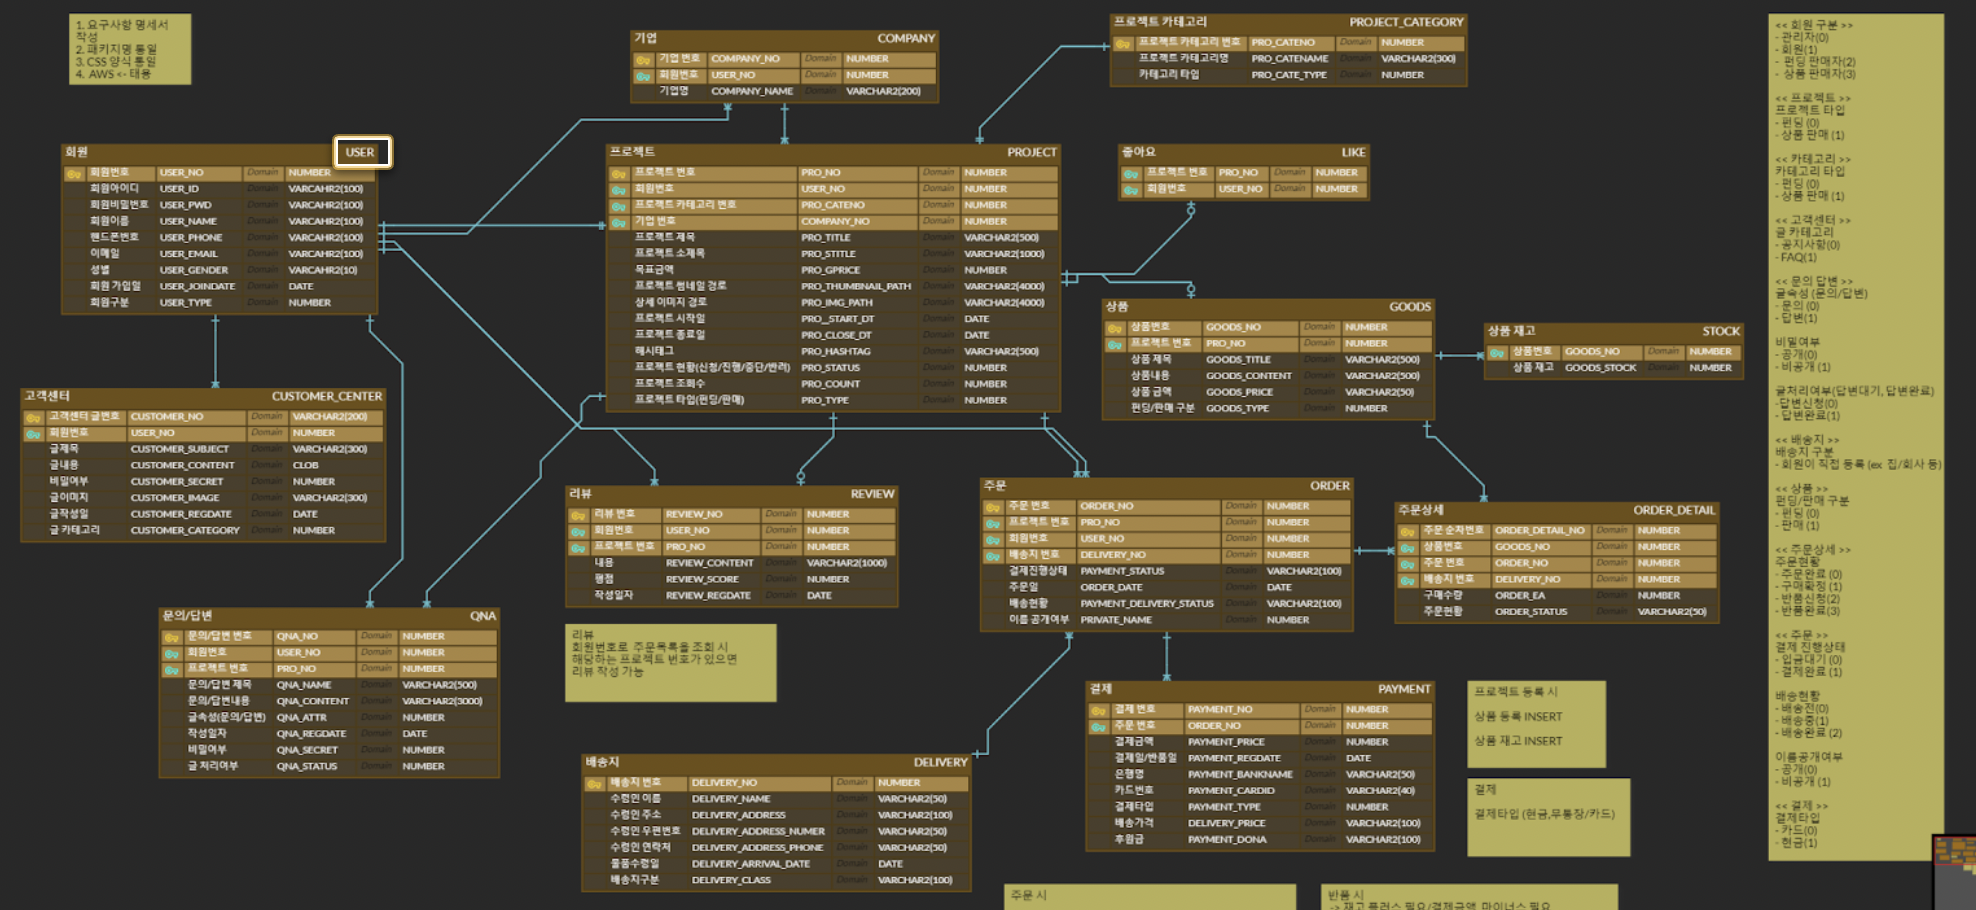Click the CLOB data type in CUSTOMER_CENTER table

pos(305,466)
